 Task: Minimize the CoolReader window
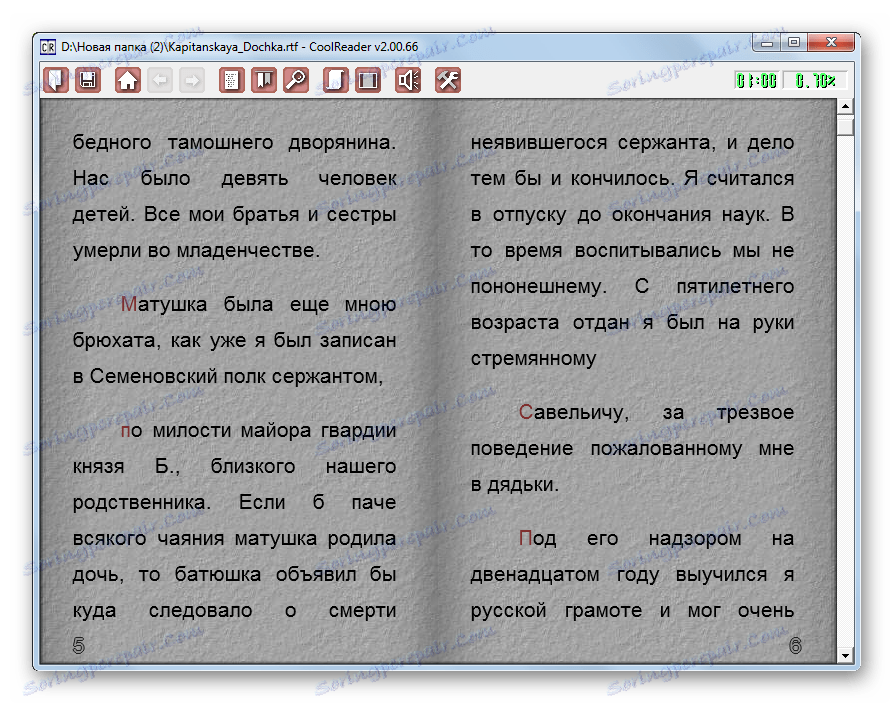pyautogui.click(x=767, y=42)
